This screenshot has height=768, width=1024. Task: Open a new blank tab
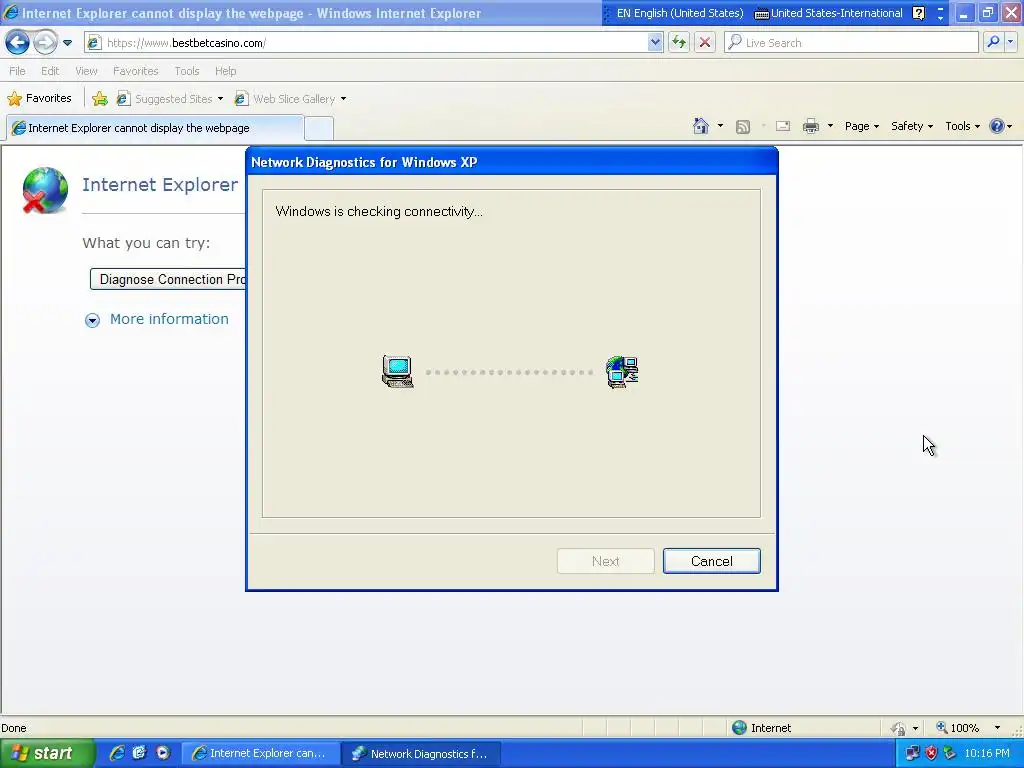pos(319,128)
